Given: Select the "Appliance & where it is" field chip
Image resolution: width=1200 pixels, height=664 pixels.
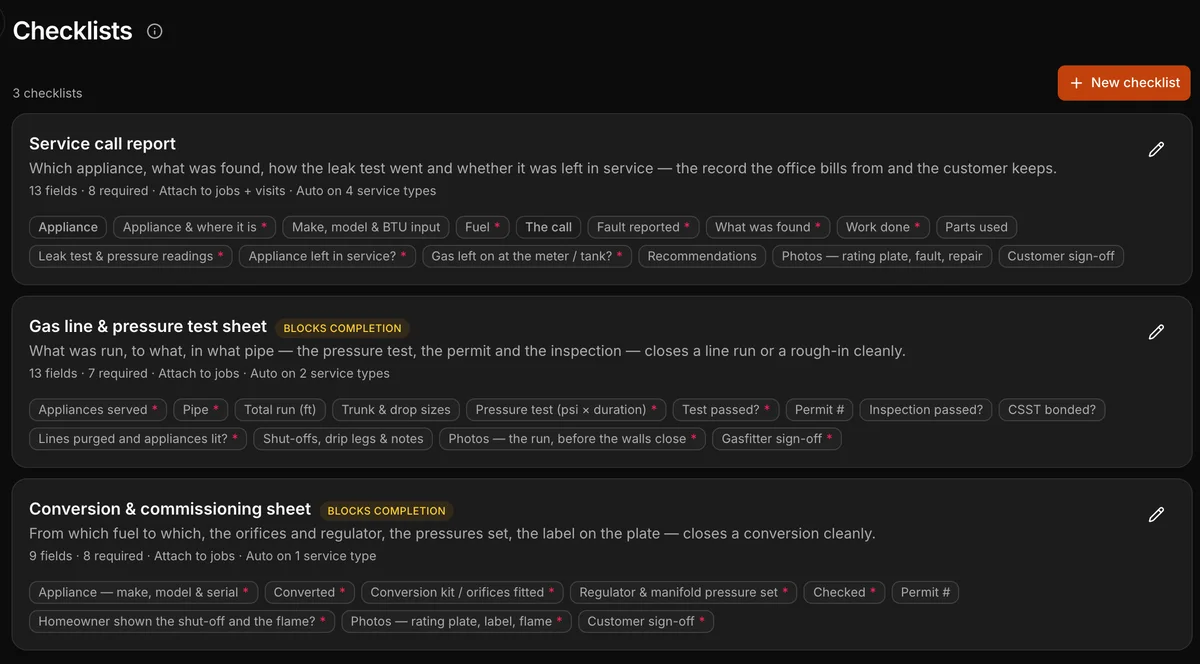Looking at the screenshot, I should [x=195, y=227].
